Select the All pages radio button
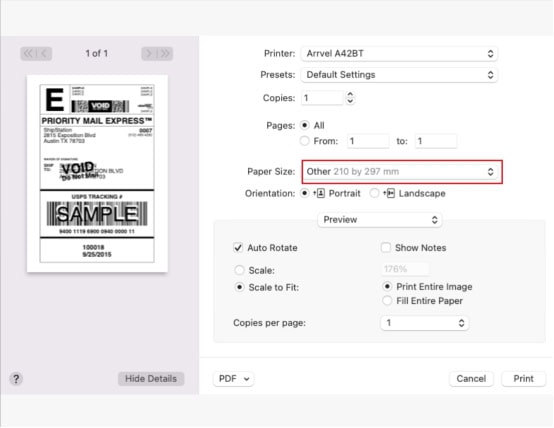554x428 pixels. click(305, 125)
